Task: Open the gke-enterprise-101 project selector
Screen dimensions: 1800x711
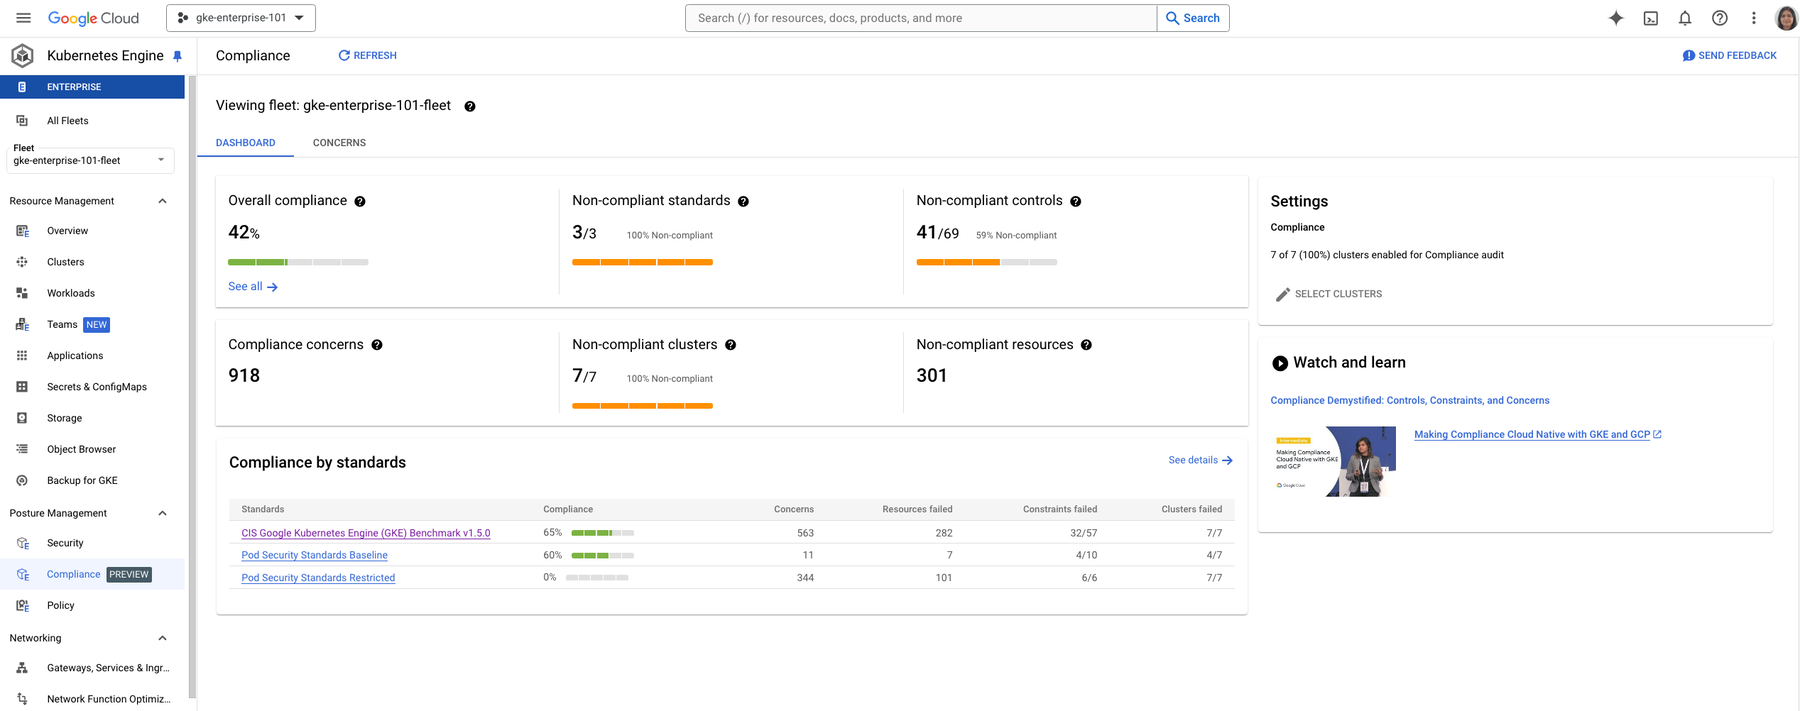Action: (x=241, y=18)
